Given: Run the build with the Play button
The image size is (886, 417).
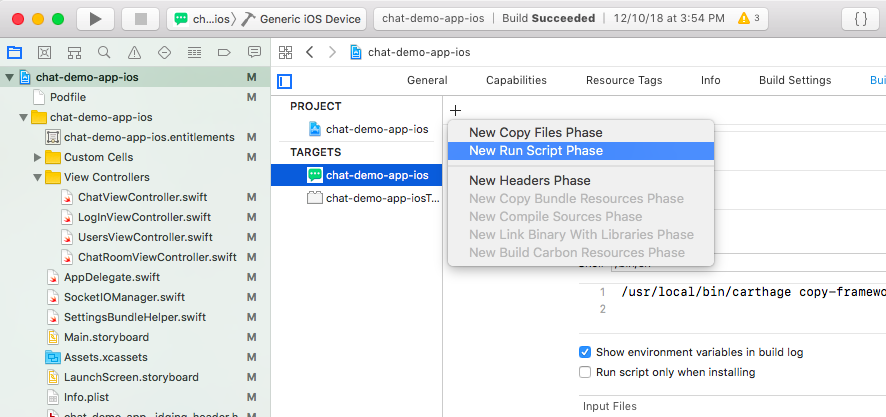Looking at the screenshot, I should [95, 19].
